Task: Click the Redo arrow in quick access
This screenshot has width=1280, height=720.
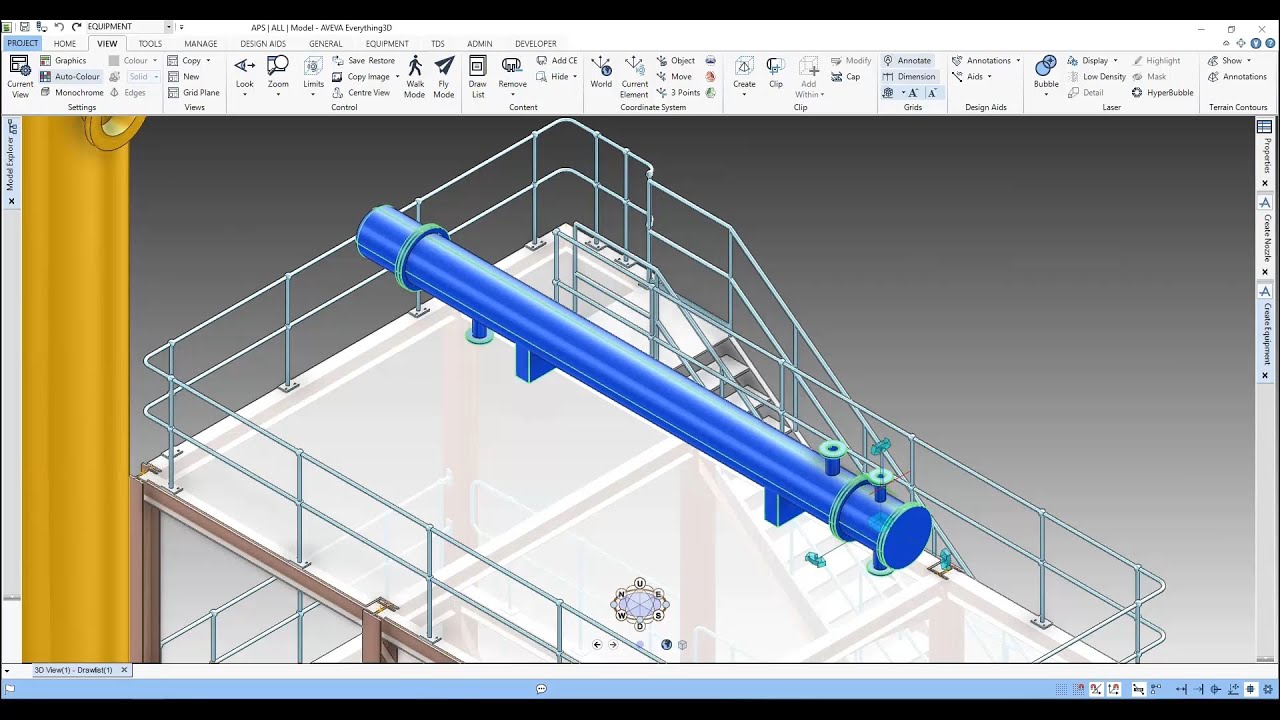Action: point(76,27)
